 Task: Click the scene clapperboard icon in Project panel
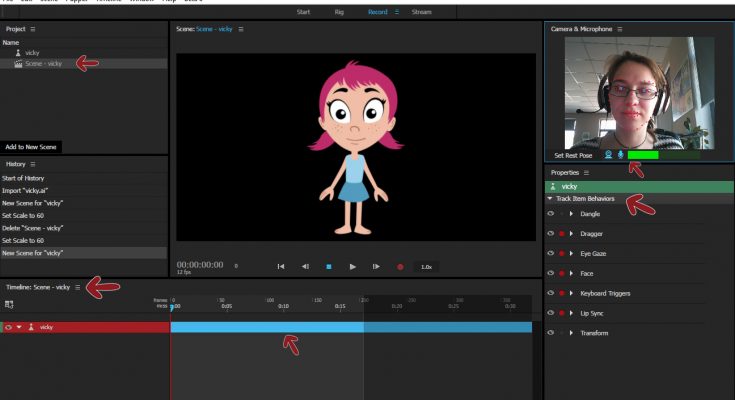18,64
